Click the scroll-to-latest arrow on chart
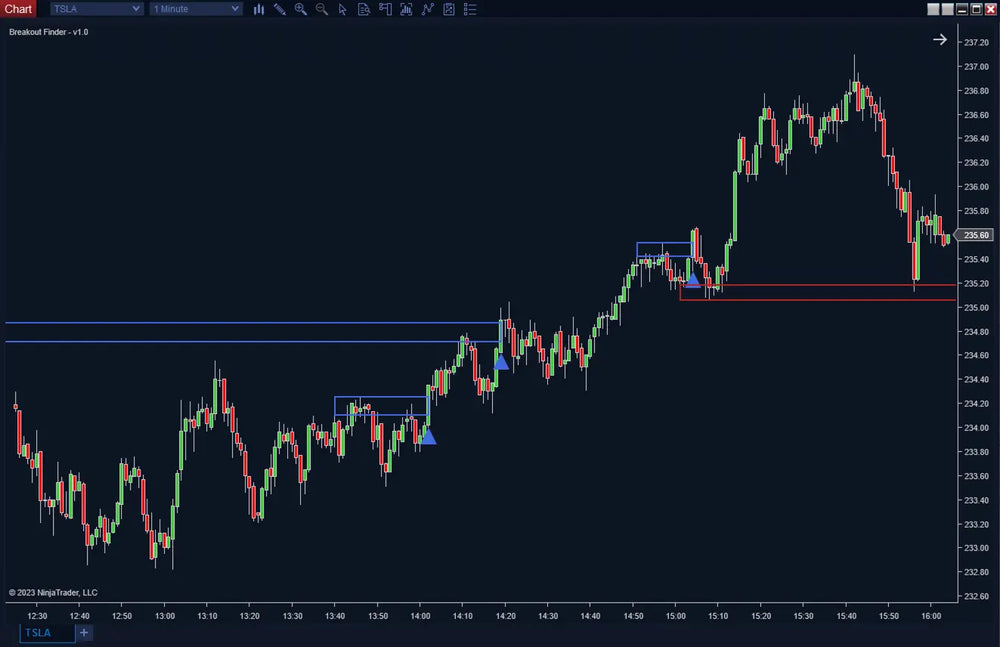The image size is (1000, 647). coord(939,39)
